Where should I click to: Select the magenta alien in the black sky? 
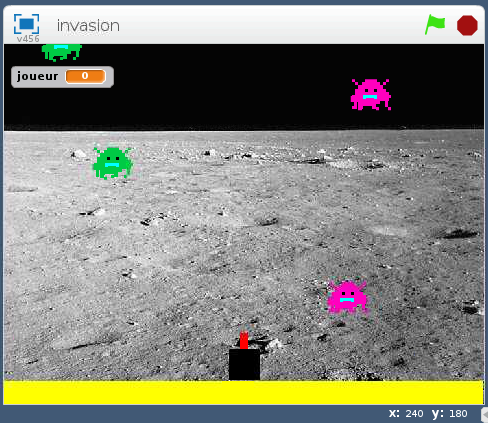point(371,94)
